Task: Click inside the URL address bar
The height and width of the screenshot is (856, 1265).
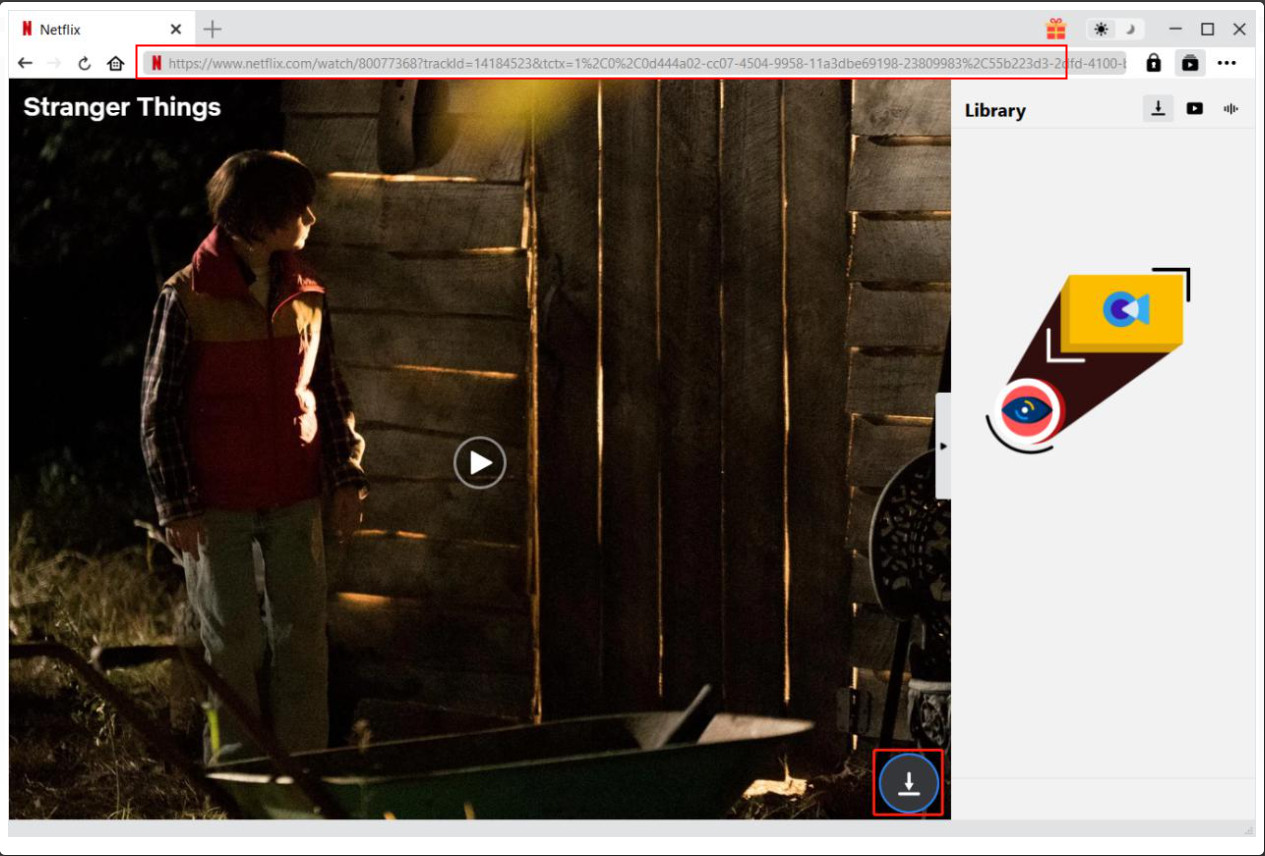Action: click(600, 63)
